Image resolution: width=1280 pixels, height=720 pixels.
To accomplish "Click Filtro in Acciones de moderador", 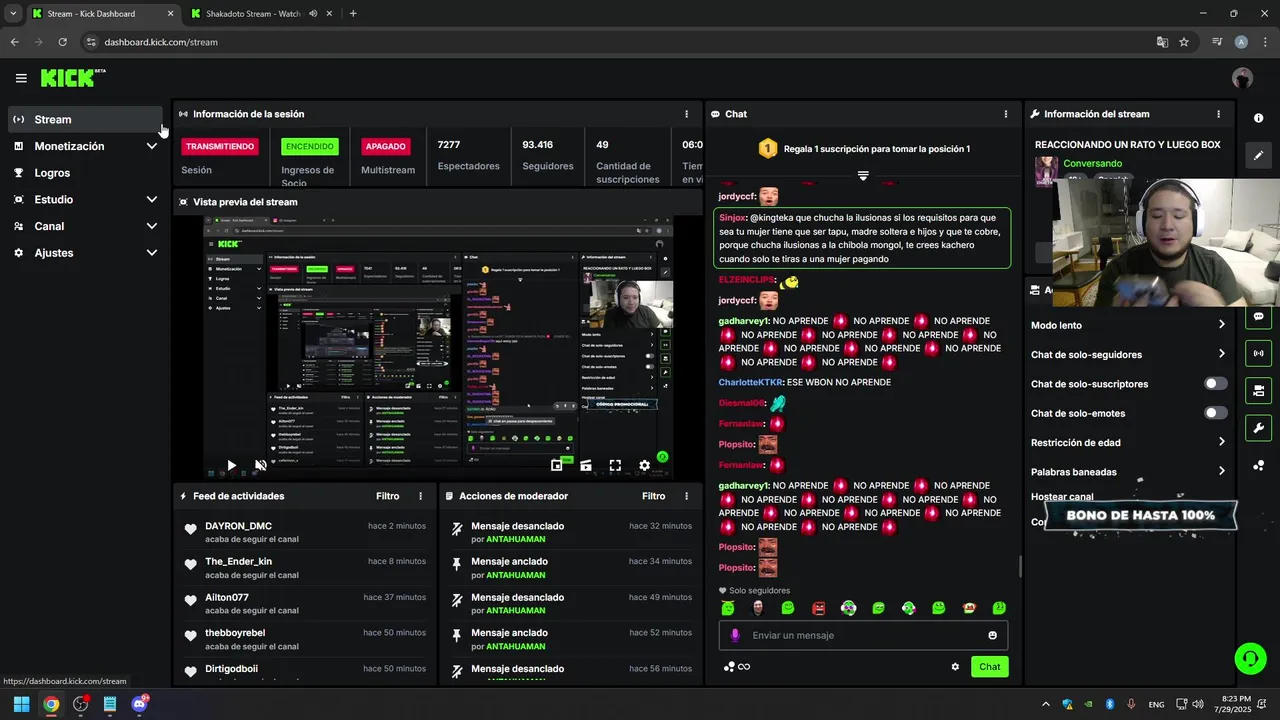I will tap(653, 496).
